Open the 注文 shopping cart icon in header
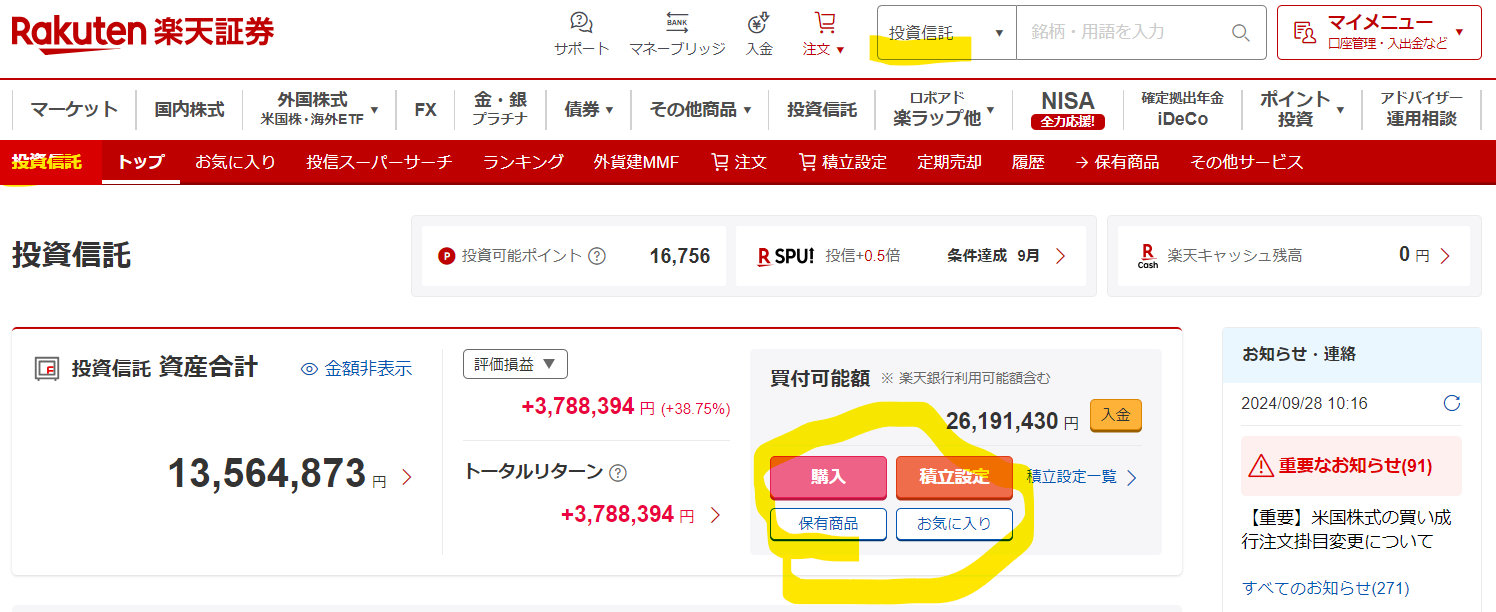Screen dimensions: 1496x612 click(x=823, y=22)
